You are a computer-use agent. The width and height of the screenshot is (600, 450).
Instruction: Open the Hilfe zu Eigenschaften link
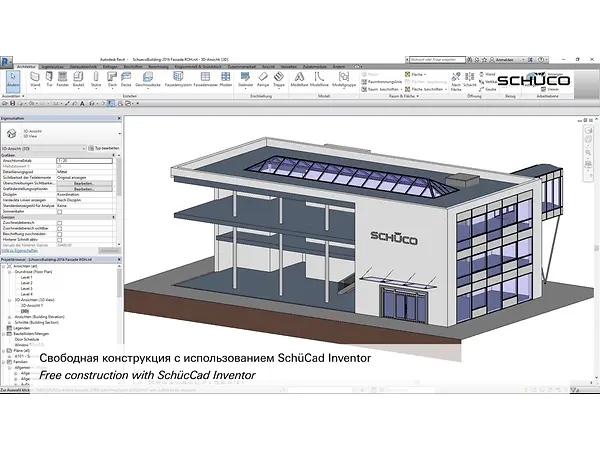[x=20, y=251]
